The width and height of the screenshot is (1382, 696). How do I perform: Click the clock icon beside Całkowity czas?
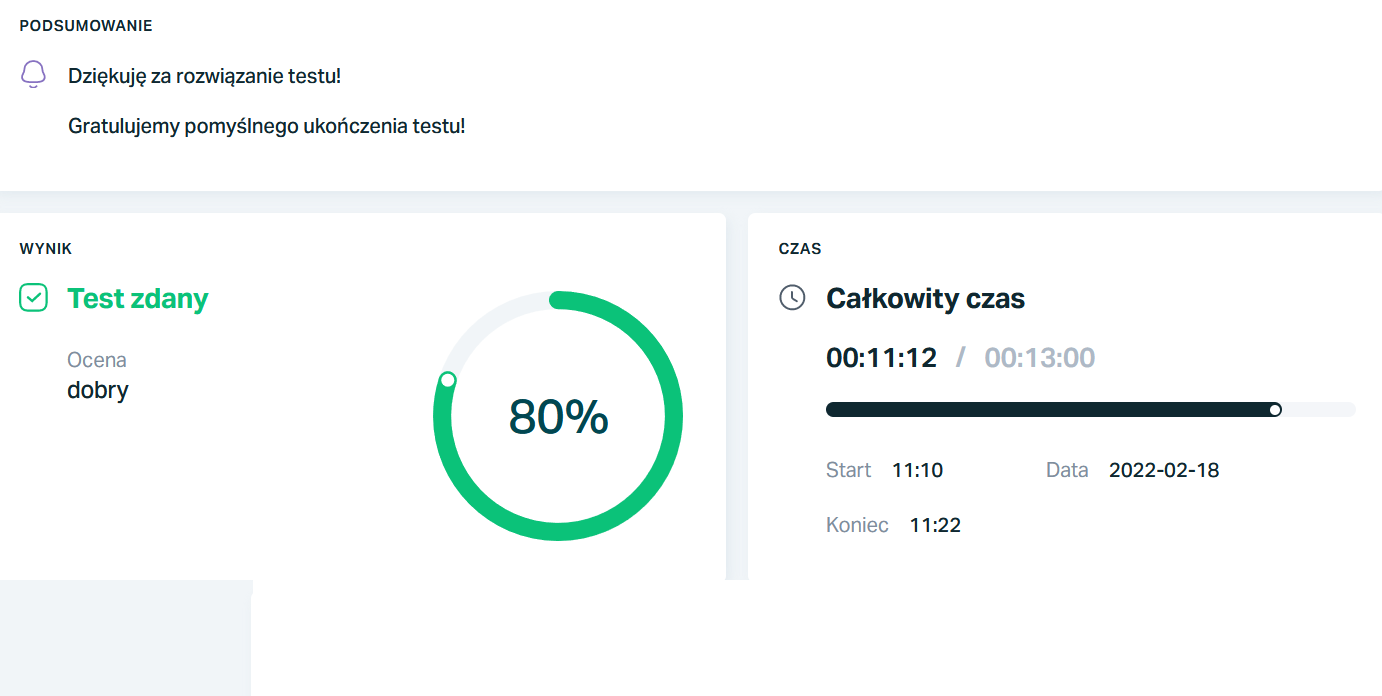coord(792,298)
